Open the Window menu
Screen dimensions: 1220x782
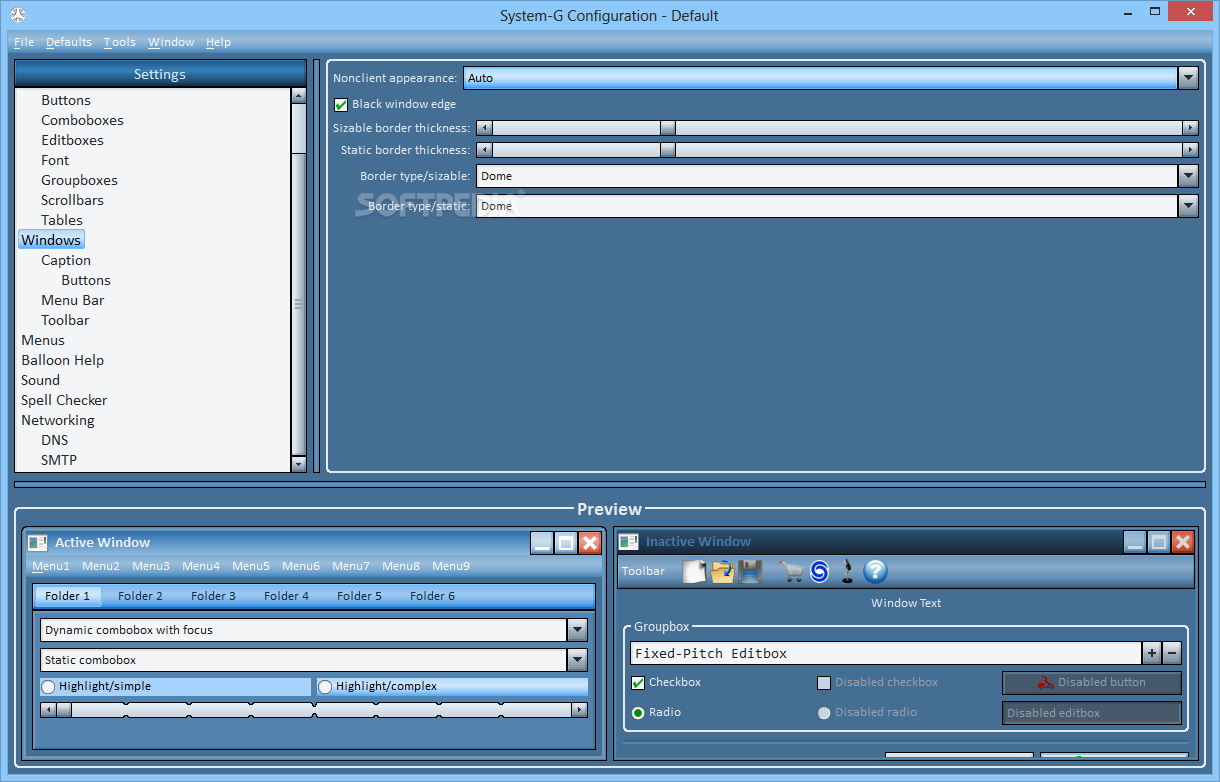[171, 42]
